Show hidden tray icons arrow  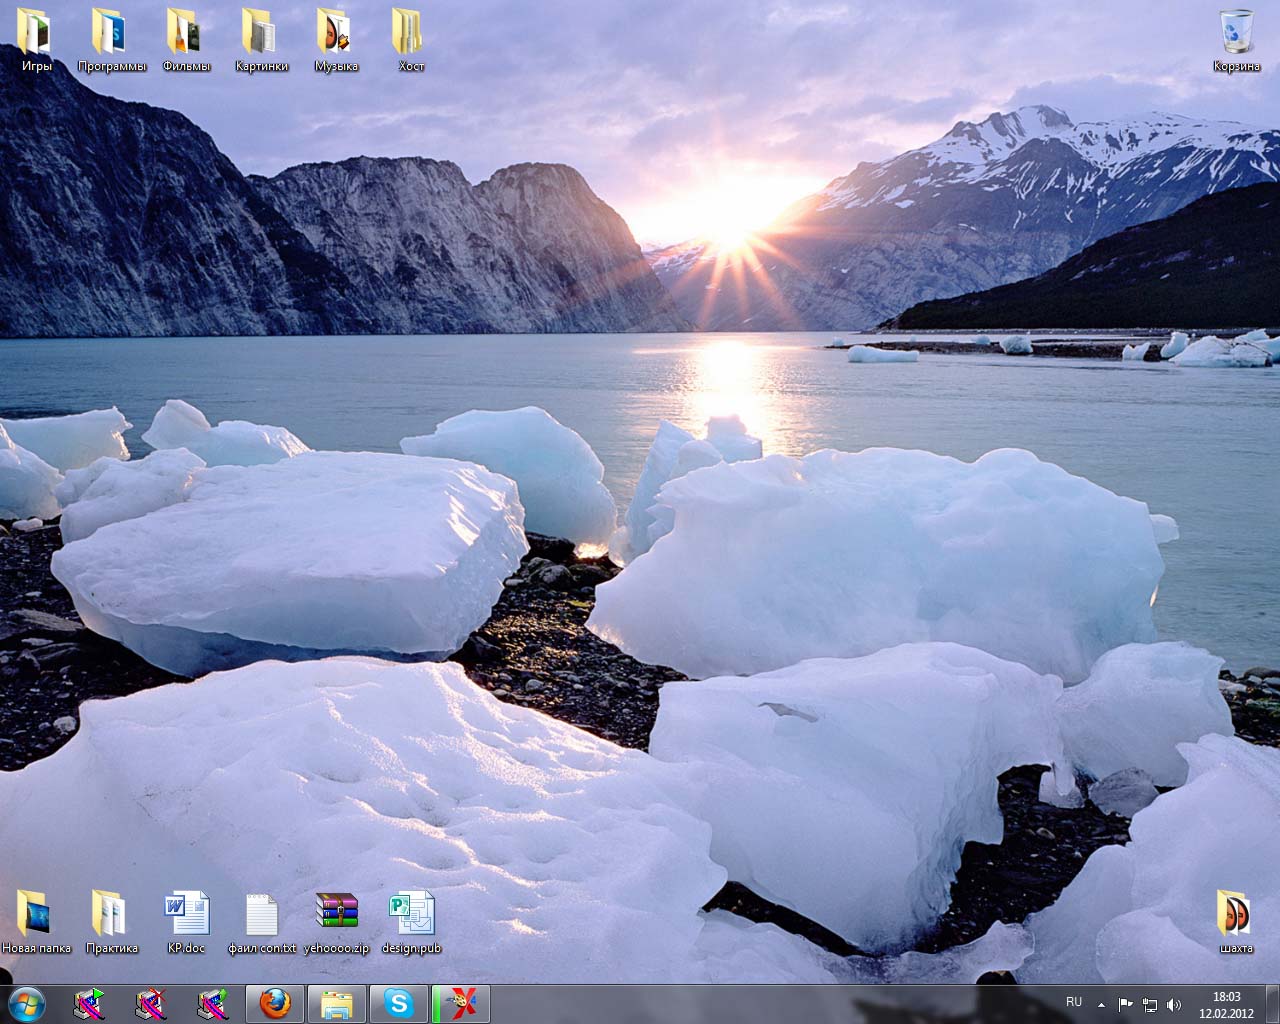coord(1101,1004)
